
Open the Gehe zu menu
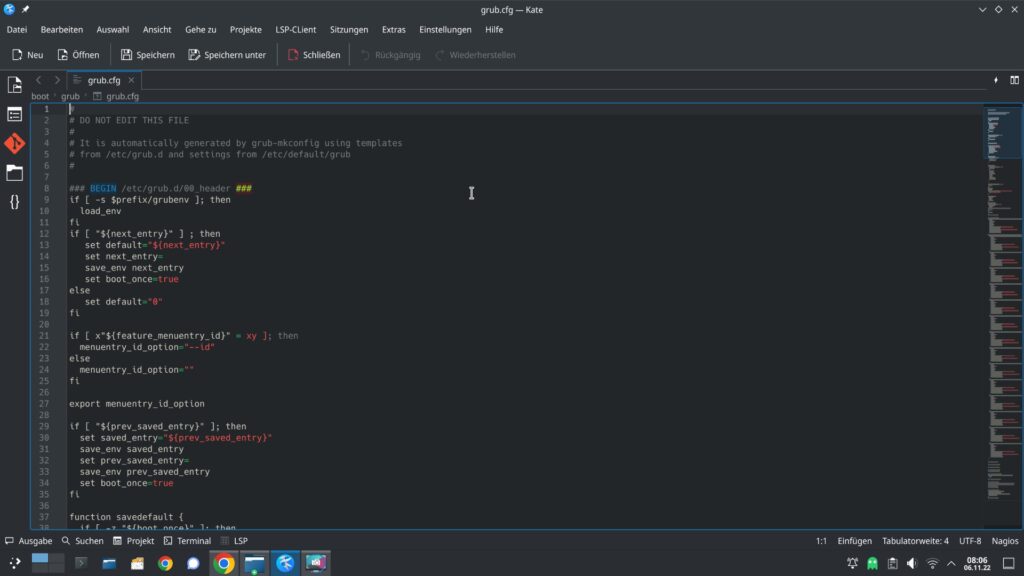[200, 29]
